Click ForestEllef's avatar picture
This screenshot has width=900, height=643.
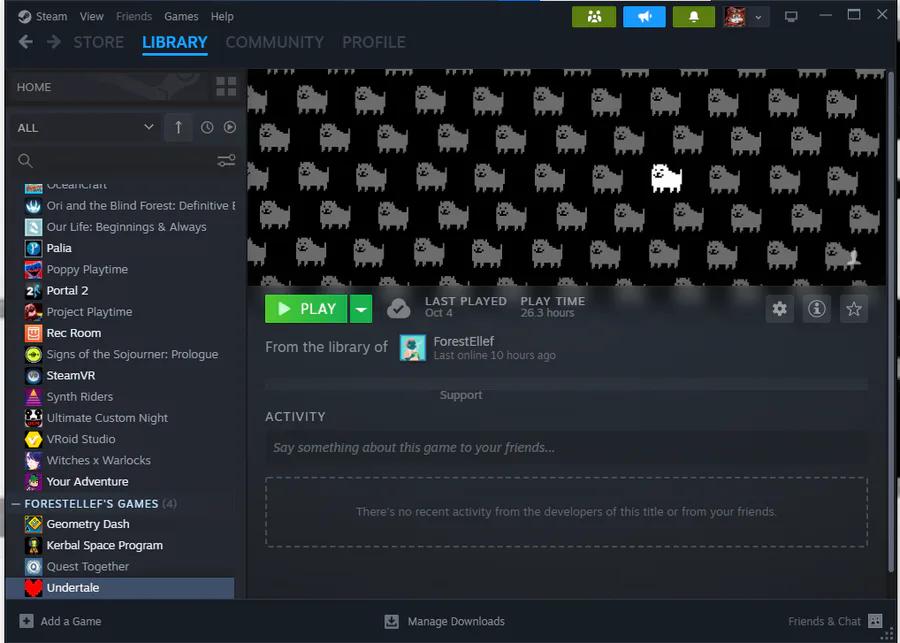(x=413, y=348)
